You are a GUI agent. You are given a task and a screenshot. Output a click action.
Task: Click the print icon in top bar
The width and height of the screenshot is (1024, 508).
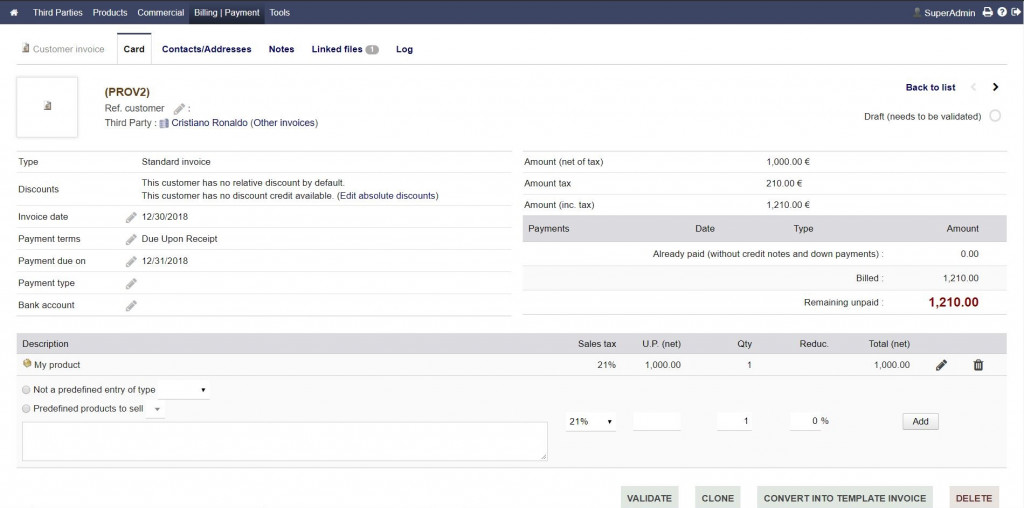[987, 13]
